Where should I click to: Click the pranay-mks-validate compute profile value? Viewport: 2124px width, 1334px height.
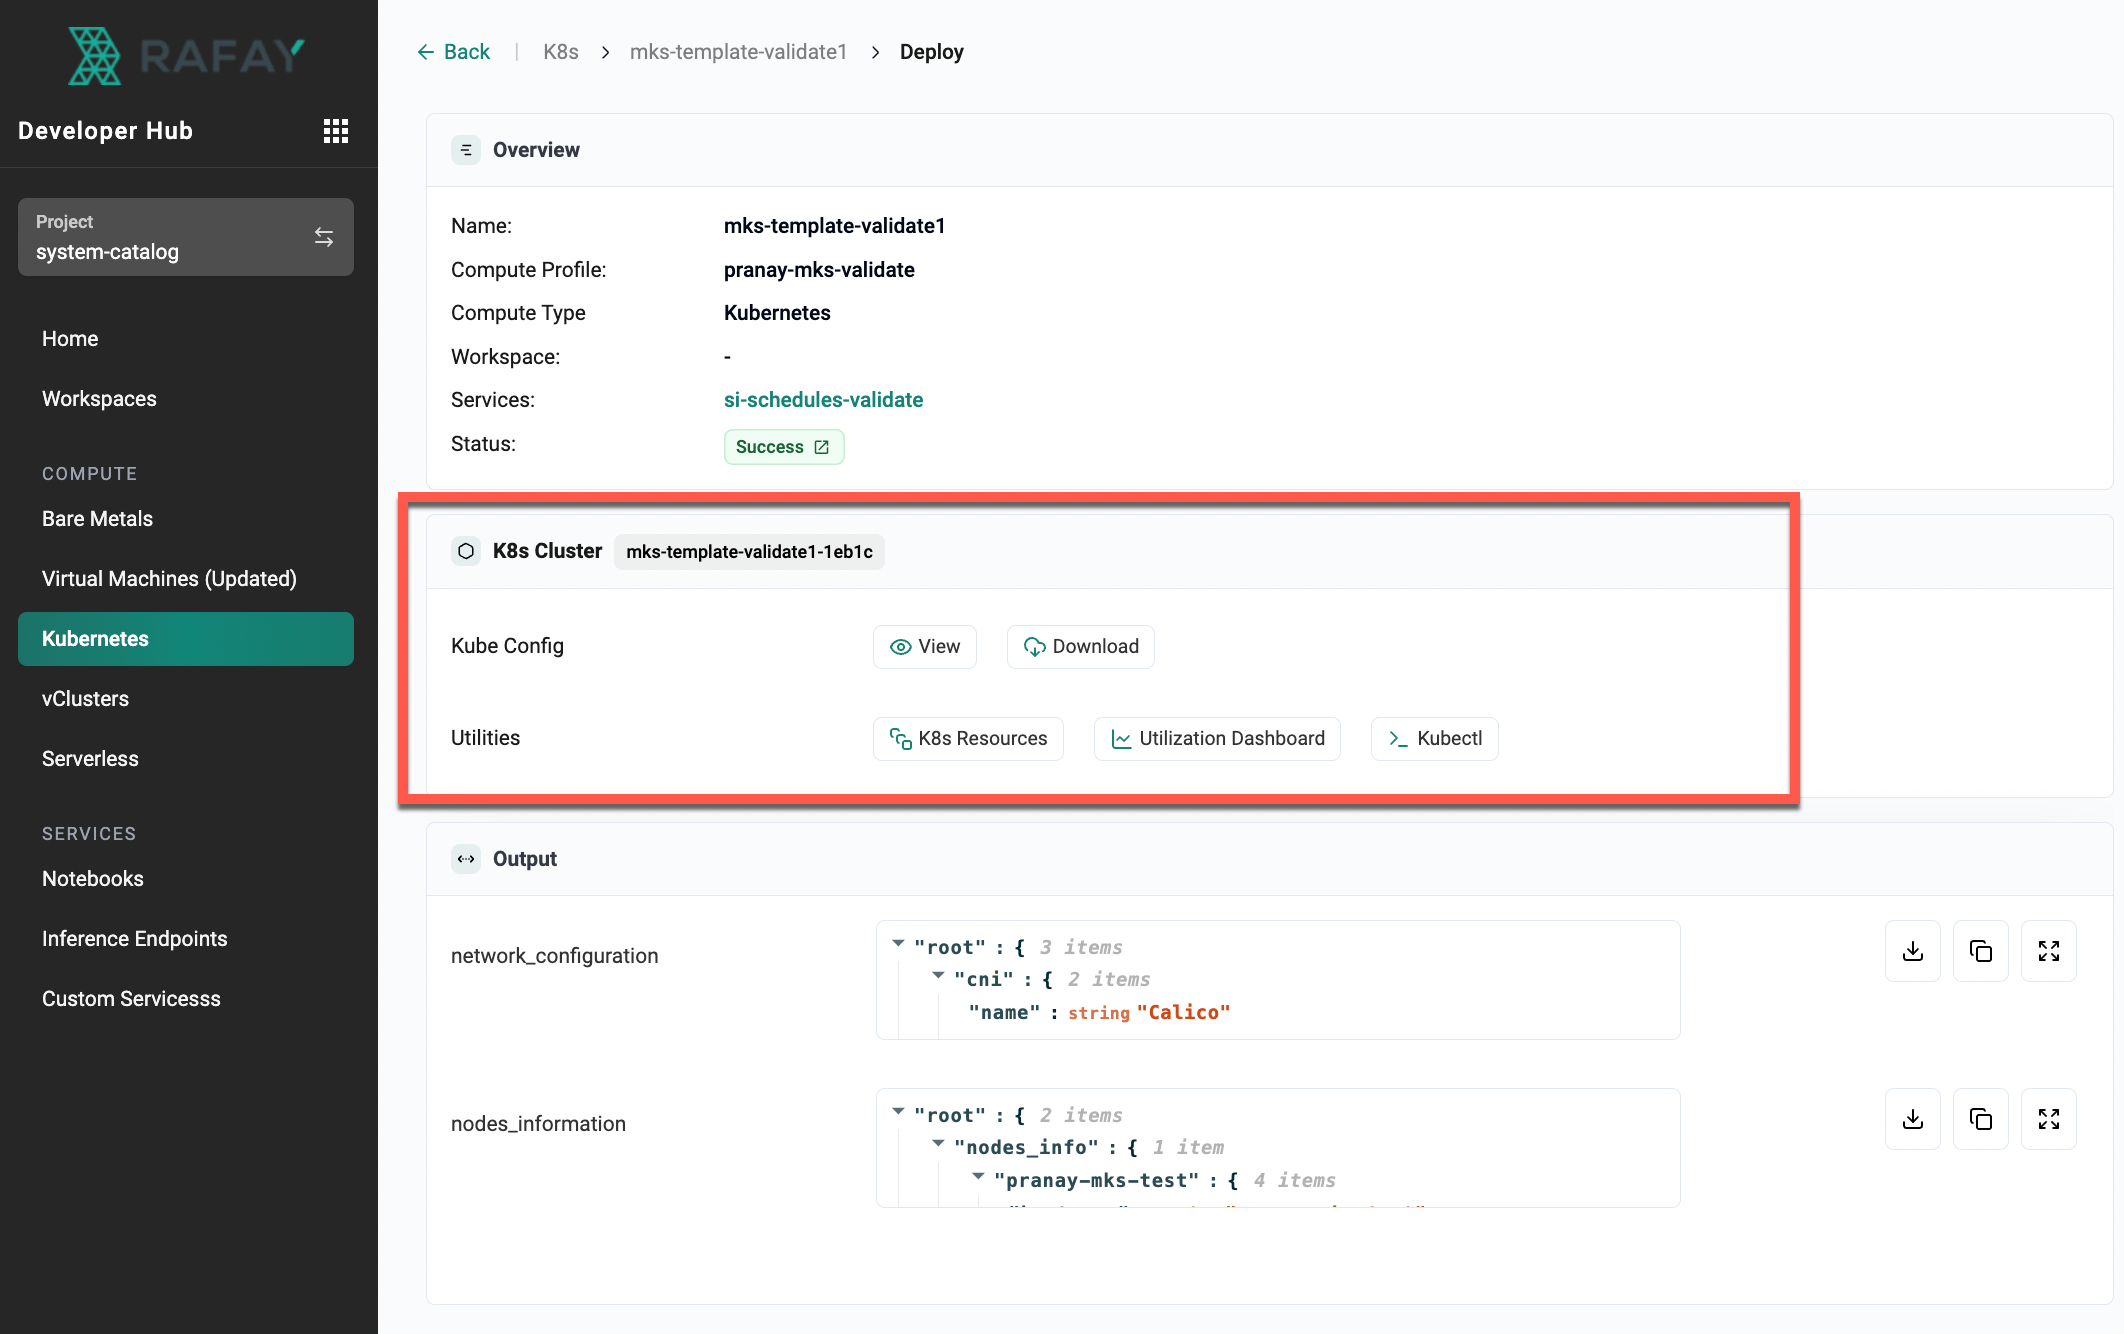click(819, 270)
